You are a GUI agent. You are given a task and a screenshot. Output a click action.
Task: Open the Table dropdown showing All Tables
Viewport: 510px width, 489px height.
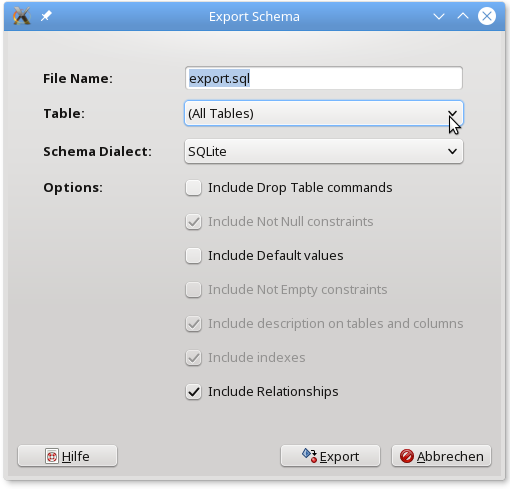[x=324, y=113]
